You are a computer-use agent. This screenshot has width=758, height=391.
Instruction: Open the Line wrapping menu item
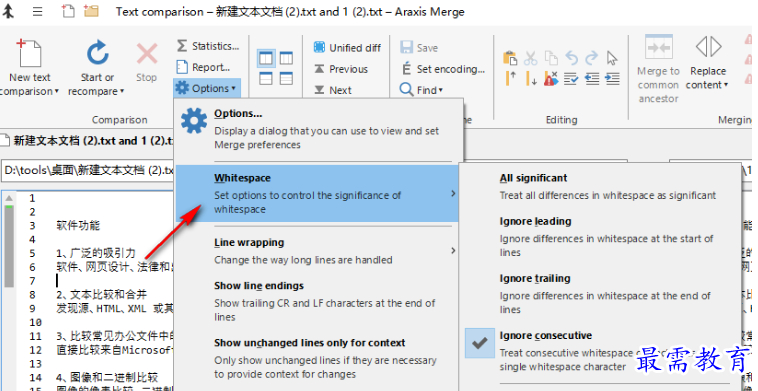click(x=317, y=250)
